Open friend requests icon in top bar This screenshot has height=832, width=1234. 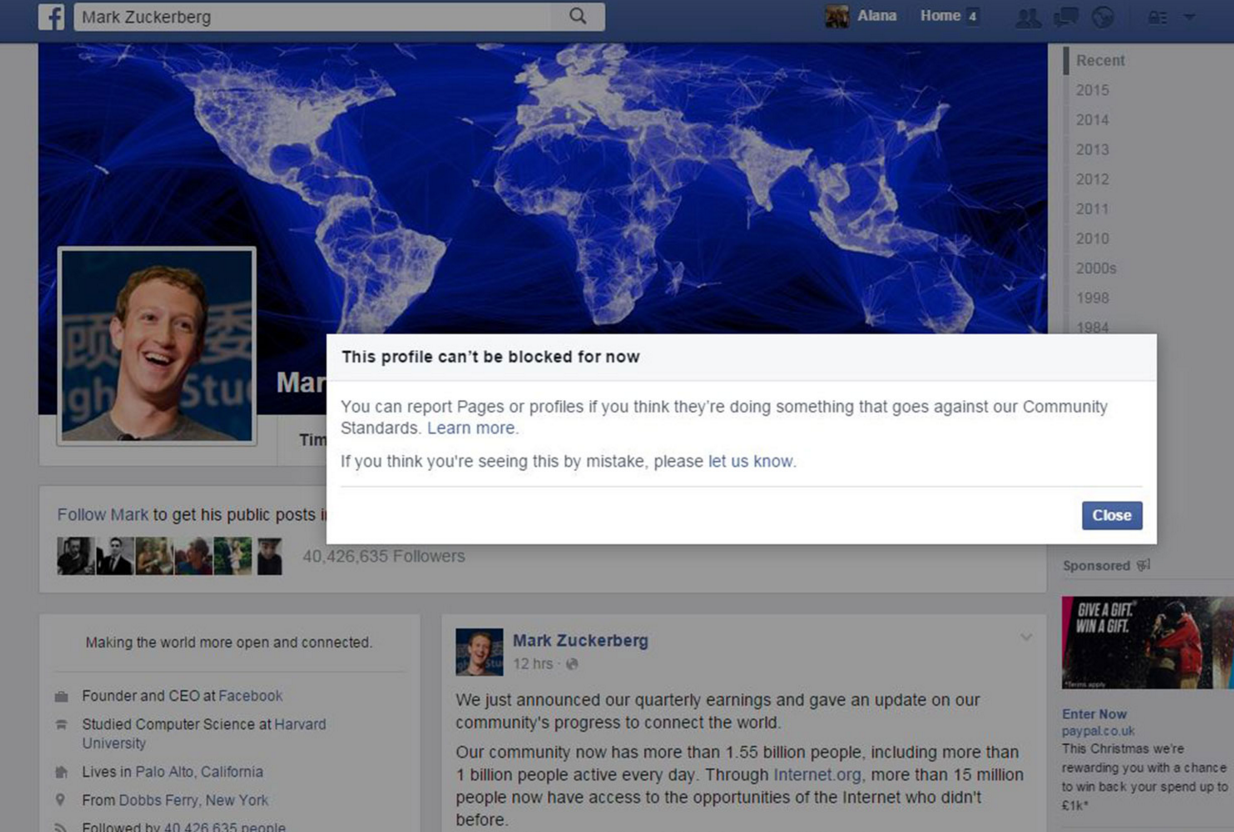pos(1028,17)
